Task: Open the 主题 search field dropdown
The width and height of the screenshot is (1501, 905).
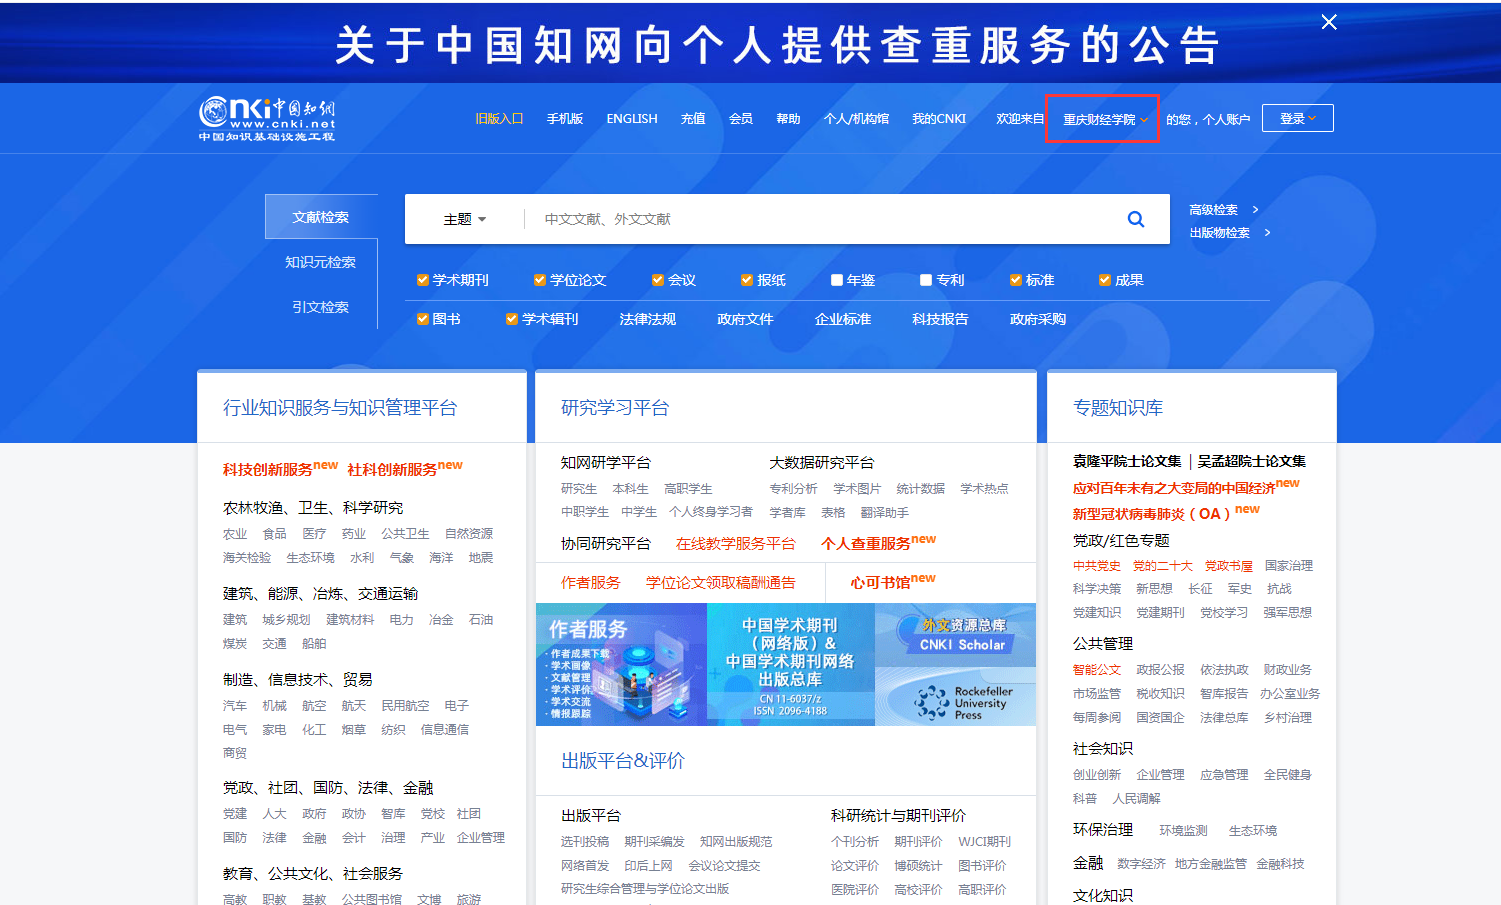Action: pyautogui.click(x=465, y=219)
